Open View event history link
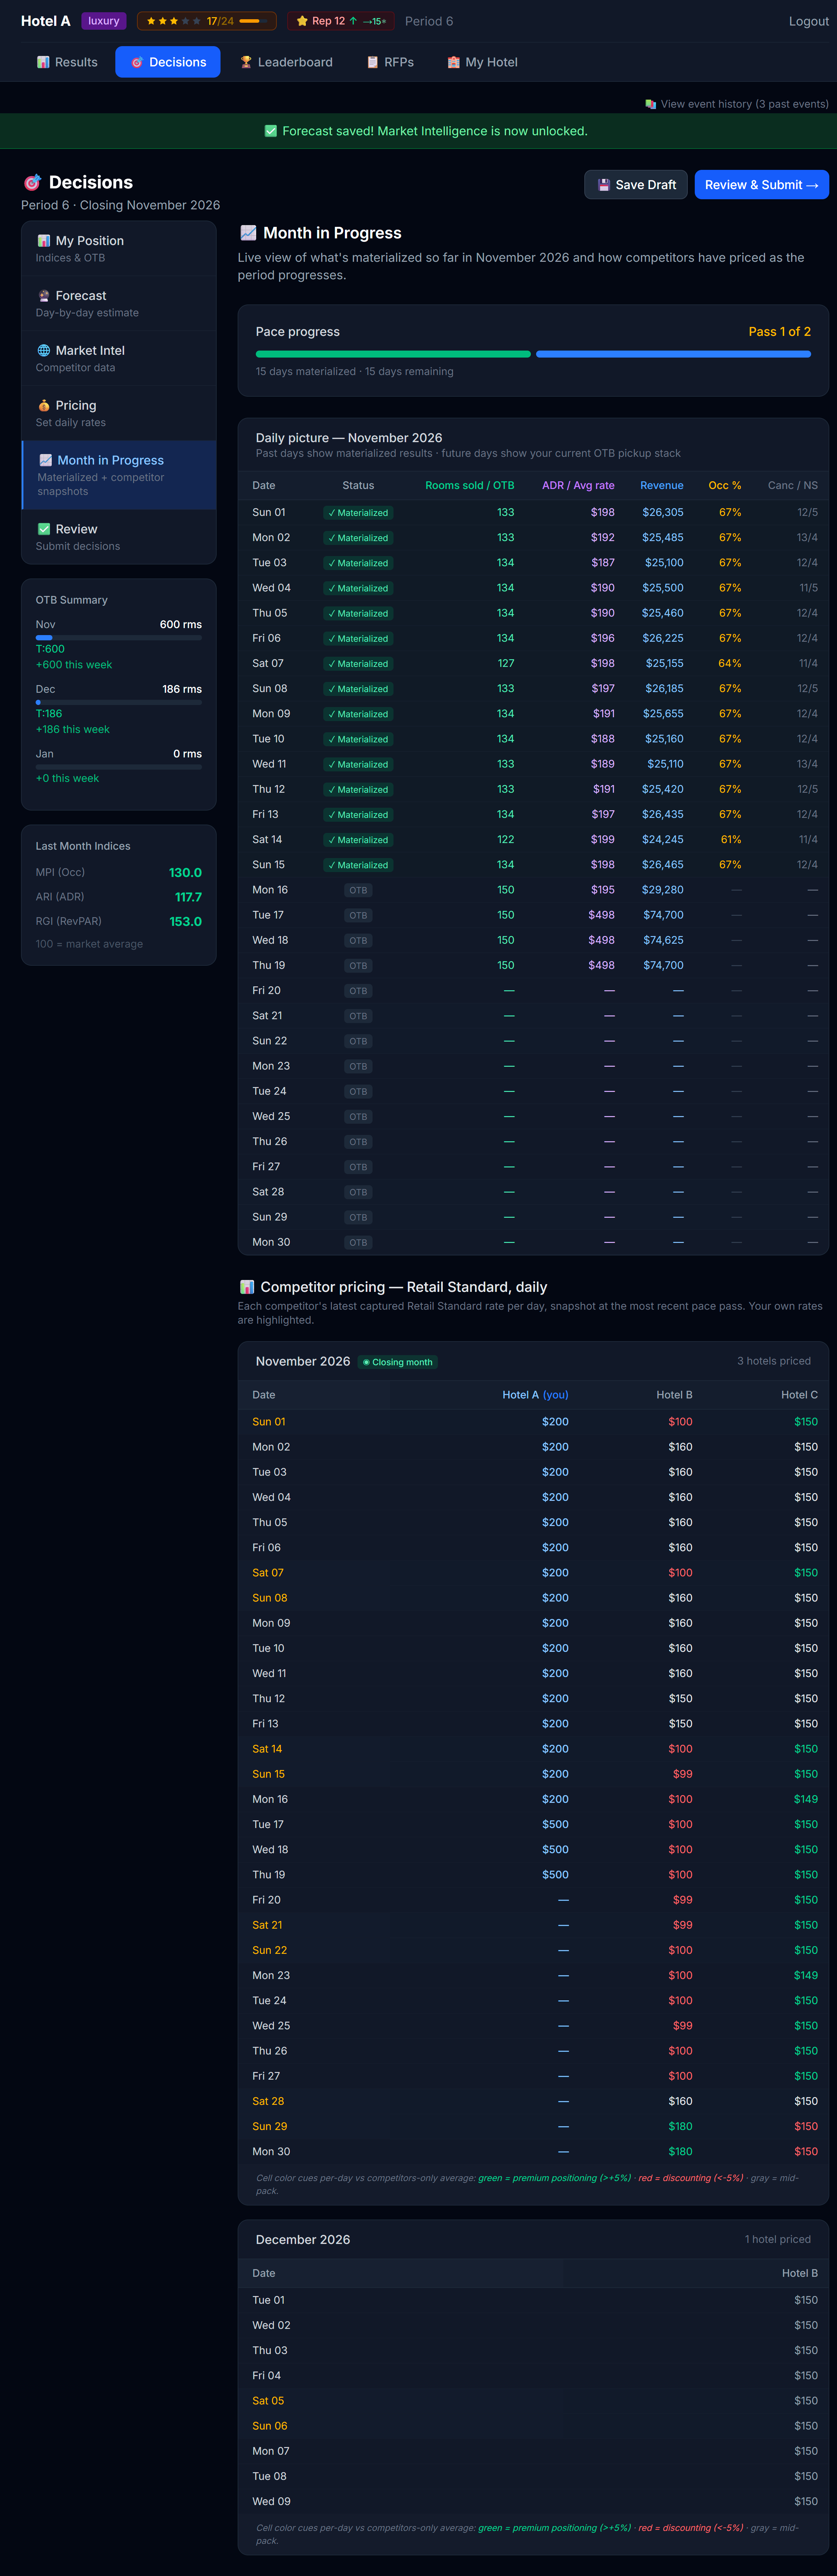This screenshot has height=2576, width=837. point(737,104)
